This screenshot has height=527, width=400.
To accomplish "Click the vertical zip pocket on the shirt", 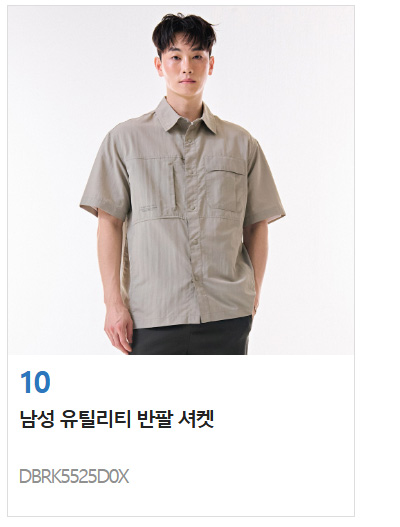I will pyautogui.click(x=175, y=186).
